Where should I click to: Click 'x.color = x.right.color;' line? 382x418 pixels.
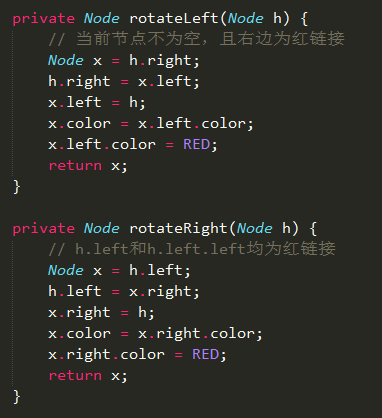coord(155,334)
